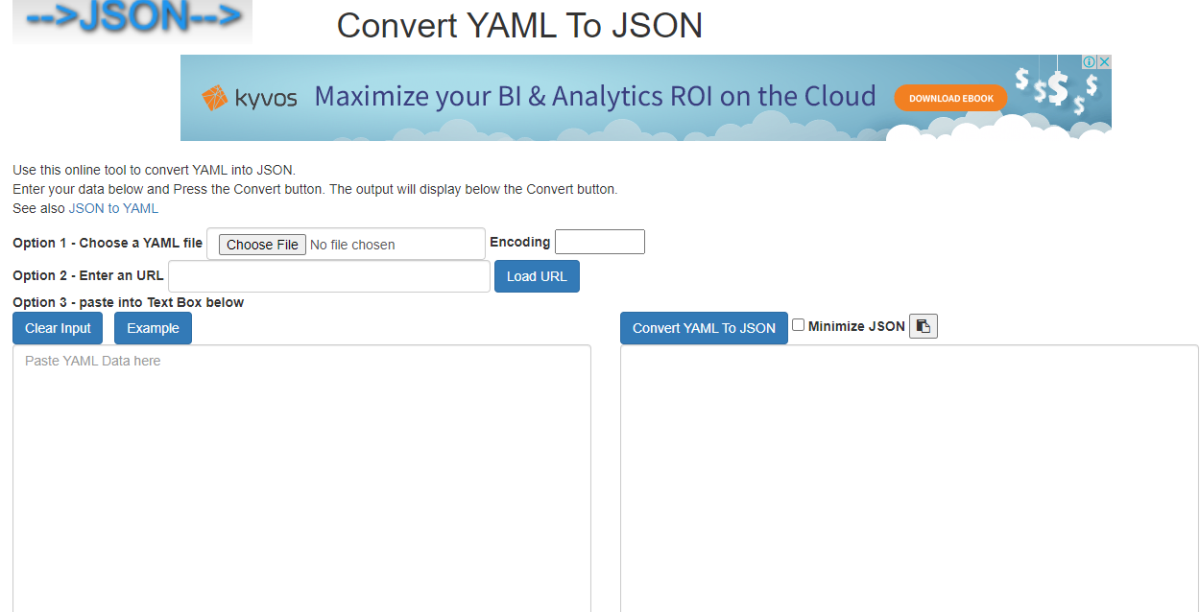Focus the Encoding input field
Screen dimensions: 1200x612
point(599,241)
